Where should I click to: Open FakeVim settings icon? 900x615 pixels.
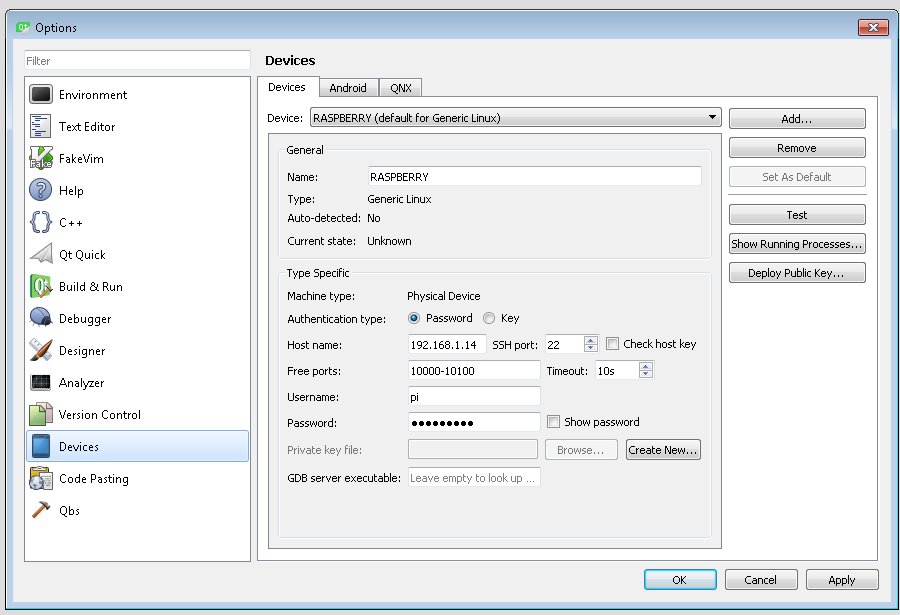[x=41, y=158]
